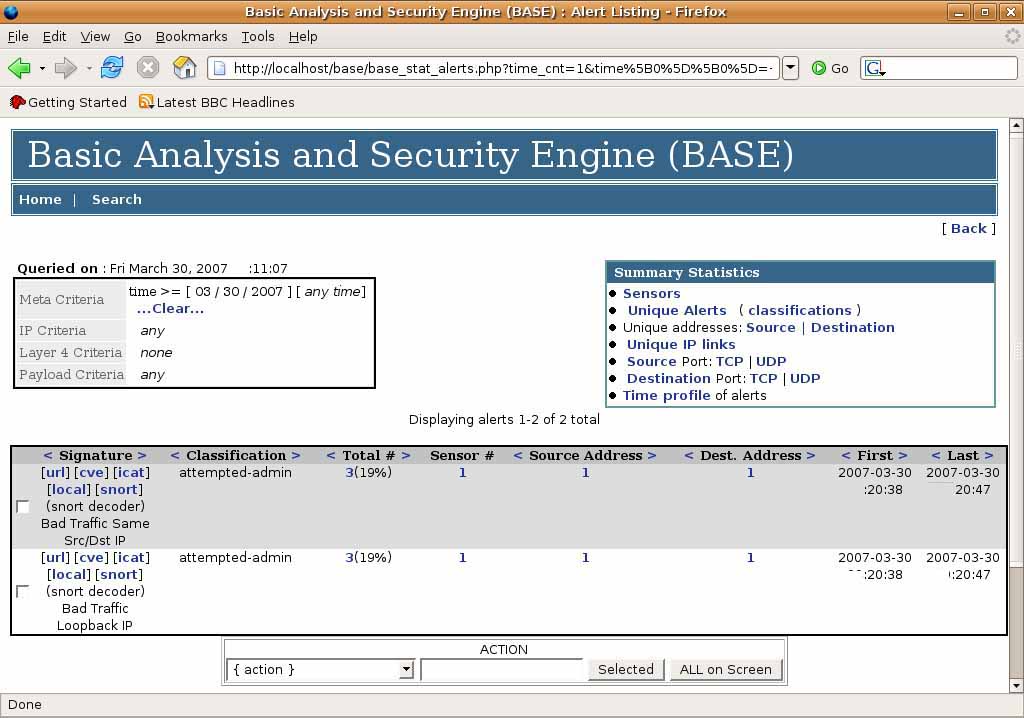This screenshot has width=1024, height=718.
Task: Click the action text input field
Action: pyautogui.click(x=502, y=669)
